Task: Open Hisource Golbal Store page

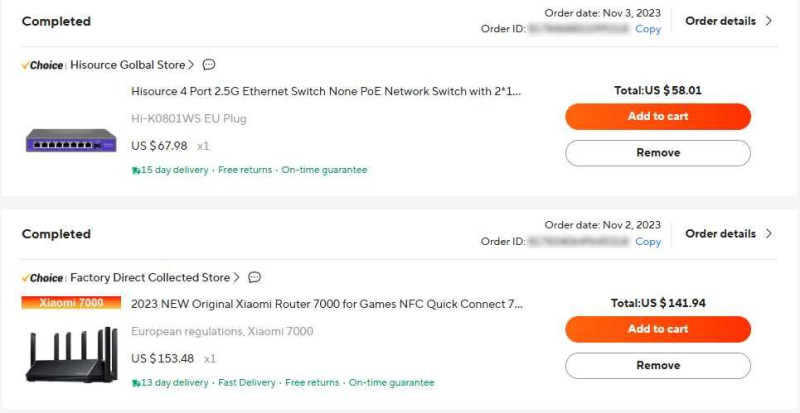Action: coord(128,65)
